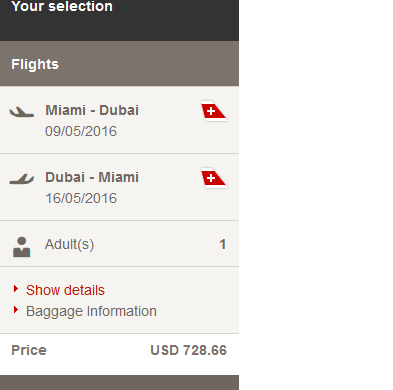Select the Miami - Dubai flight title
Image resolution: width=393 pixels, height=390 pixels.
click(92, 110)
